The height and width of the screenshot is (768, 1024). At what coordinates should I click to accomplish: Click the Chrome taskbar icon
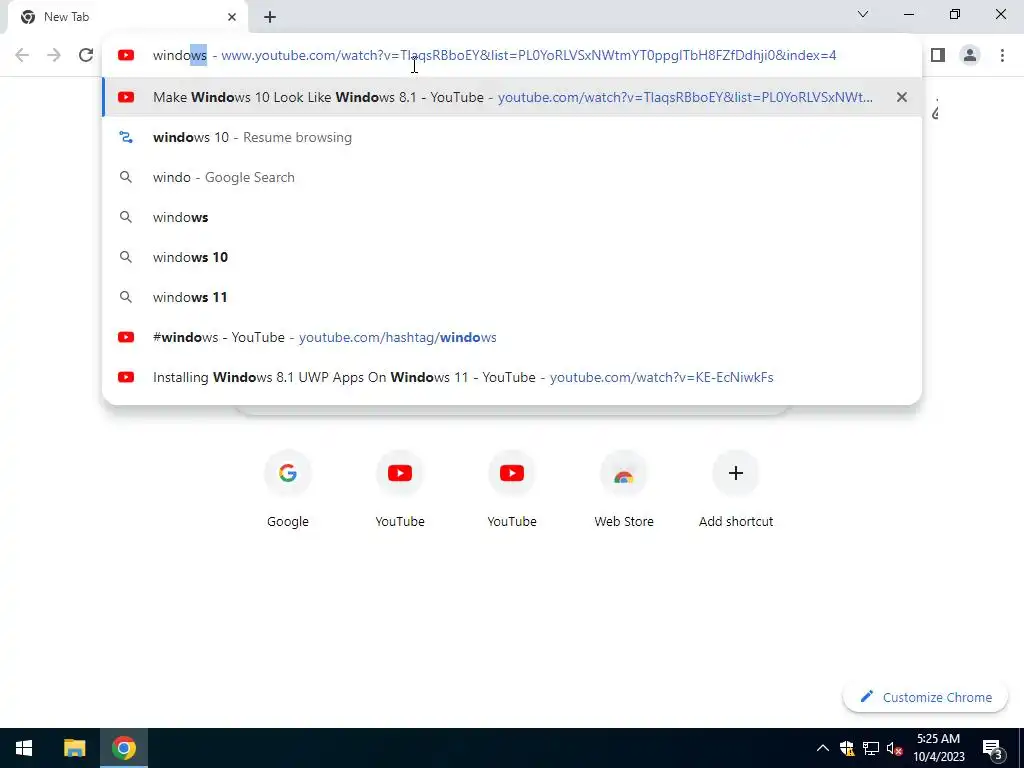(123, 748)
